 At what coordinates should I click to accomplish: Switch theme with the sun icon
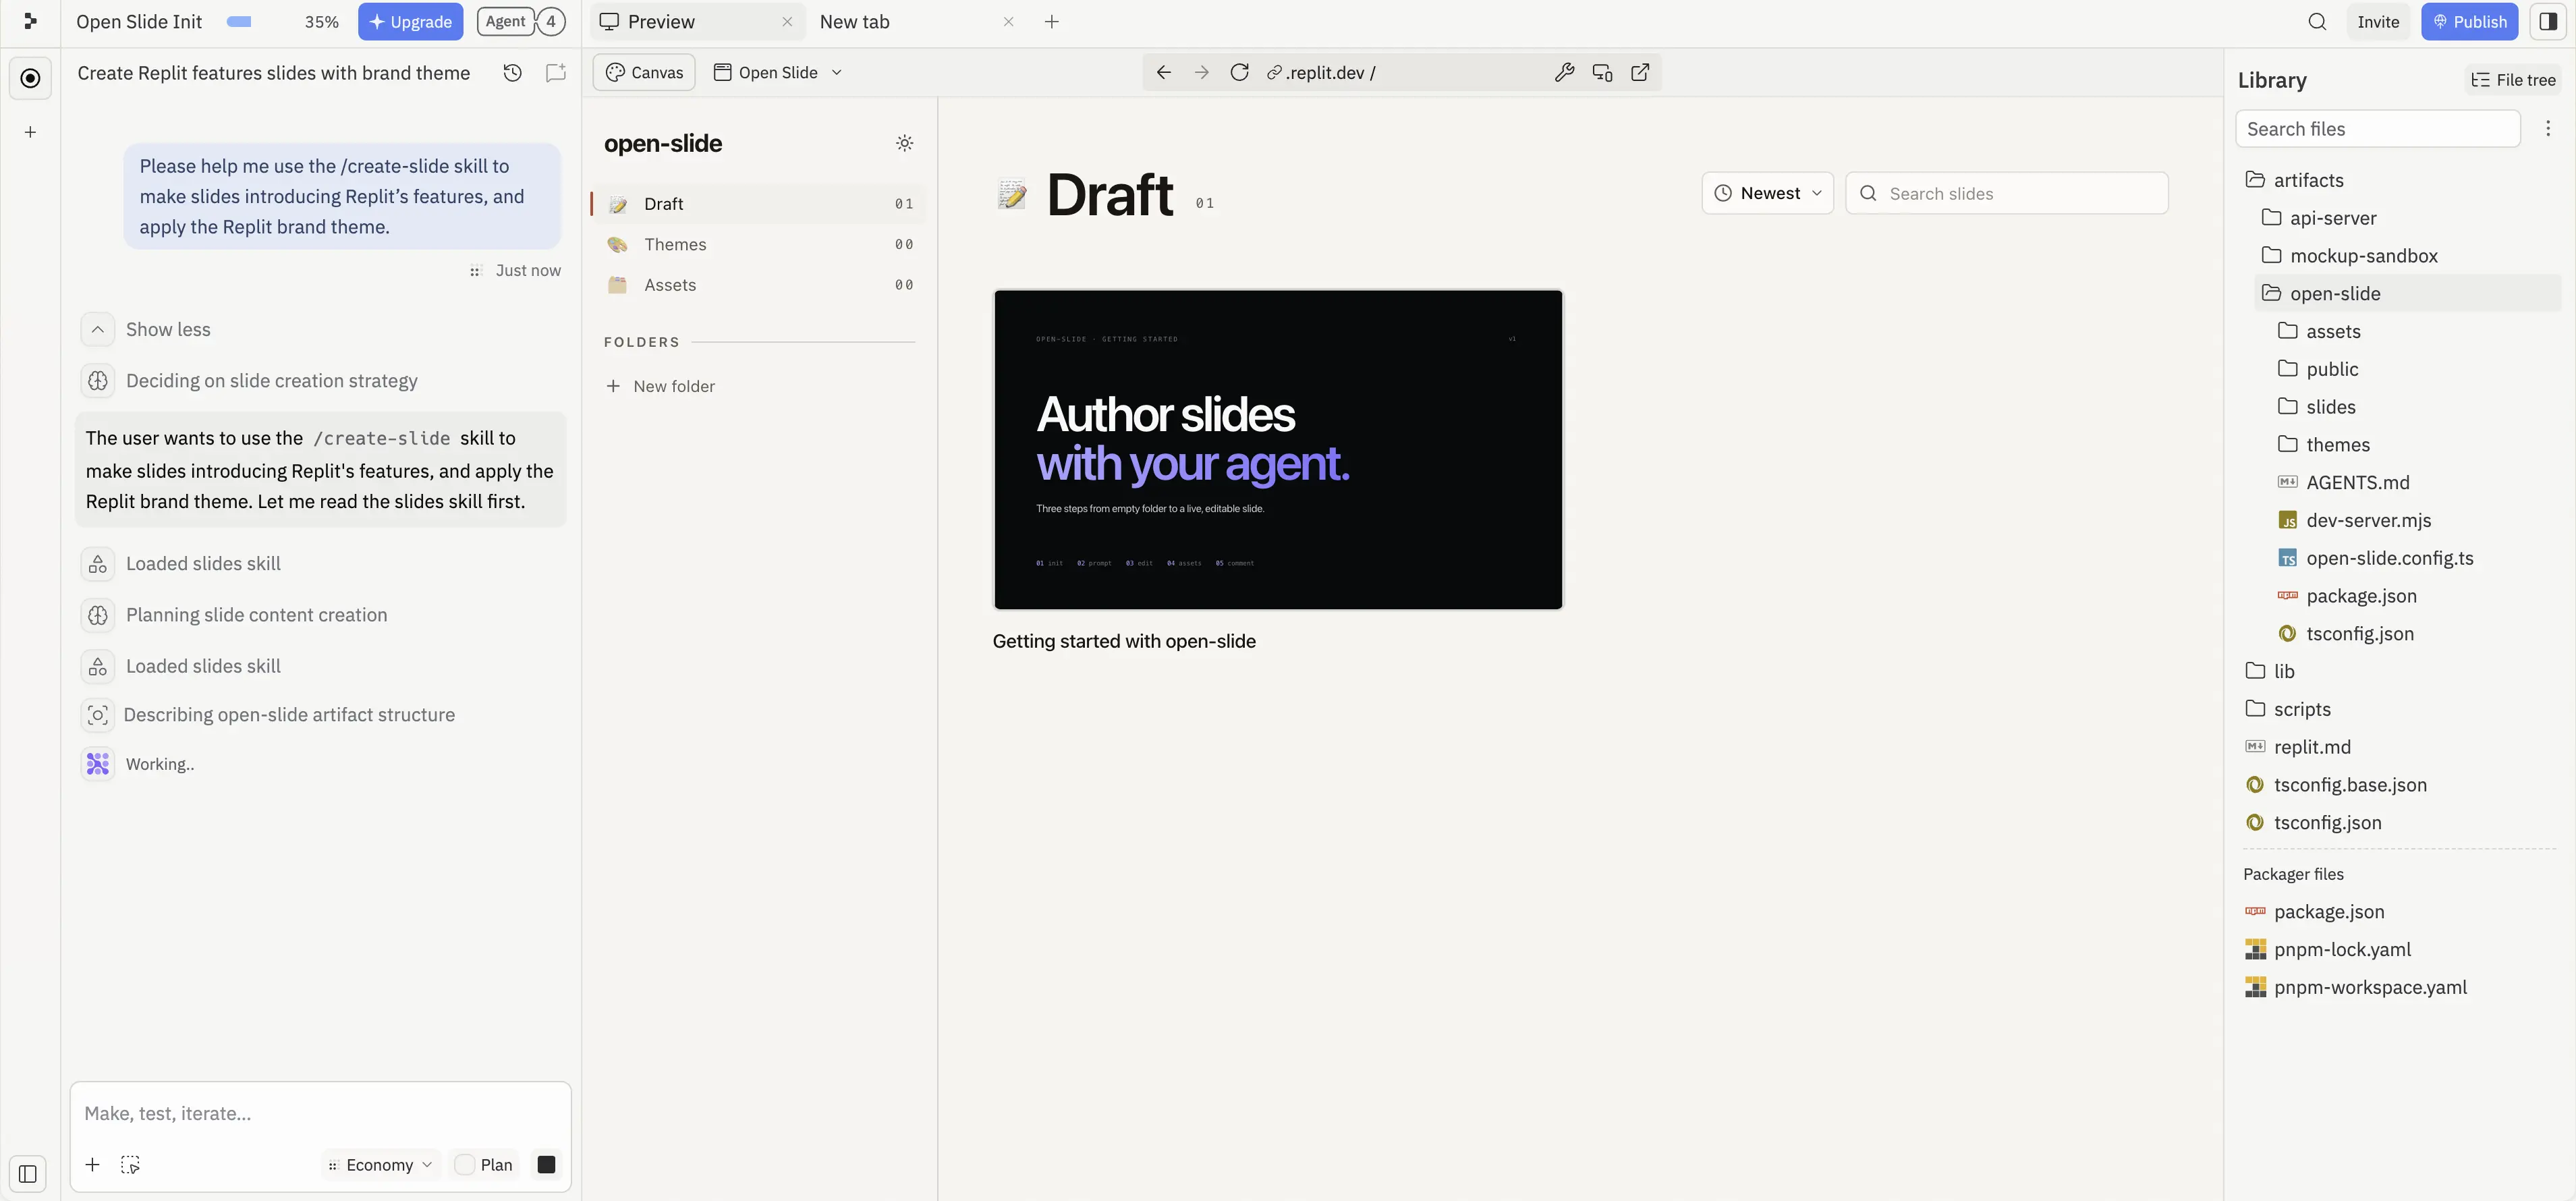(904, 143)
